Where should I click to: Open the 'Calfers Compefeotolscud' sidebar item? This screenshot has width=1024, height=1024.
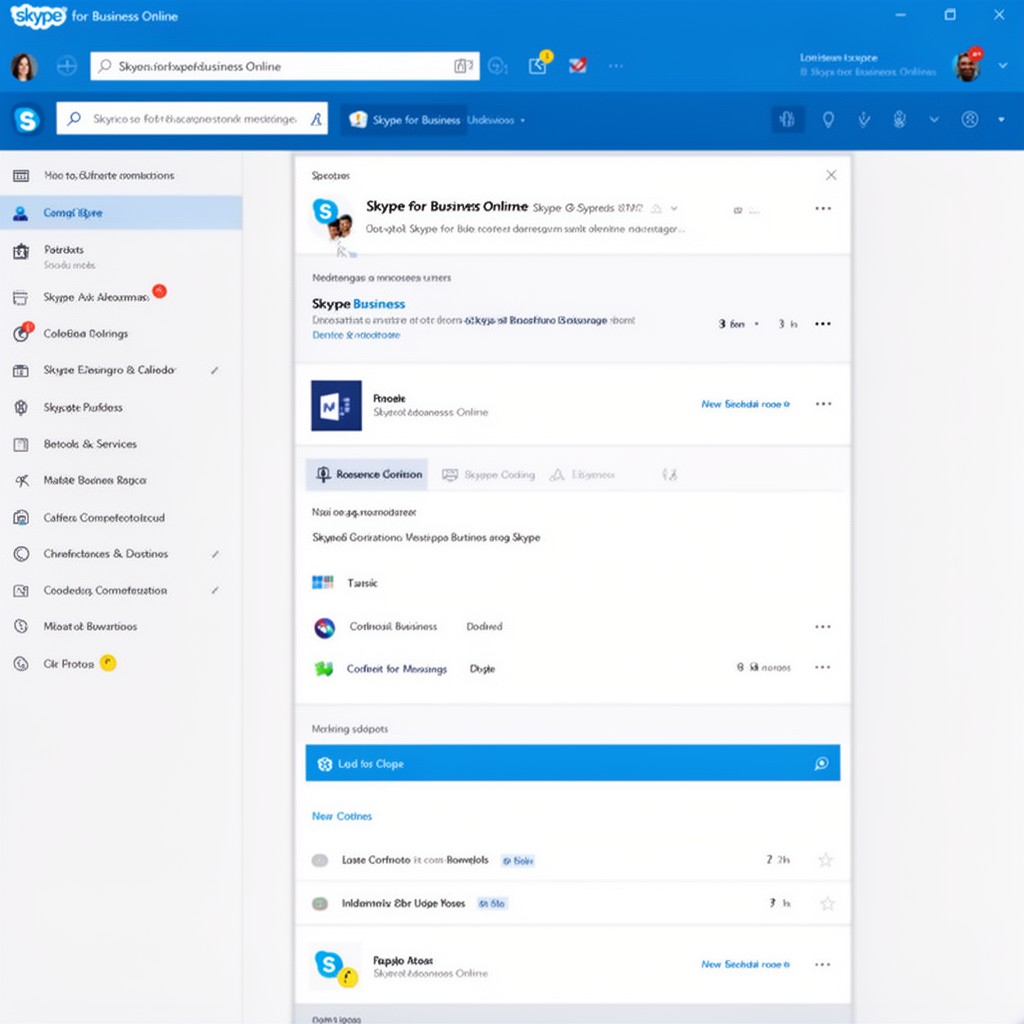[x=121, y=518]
